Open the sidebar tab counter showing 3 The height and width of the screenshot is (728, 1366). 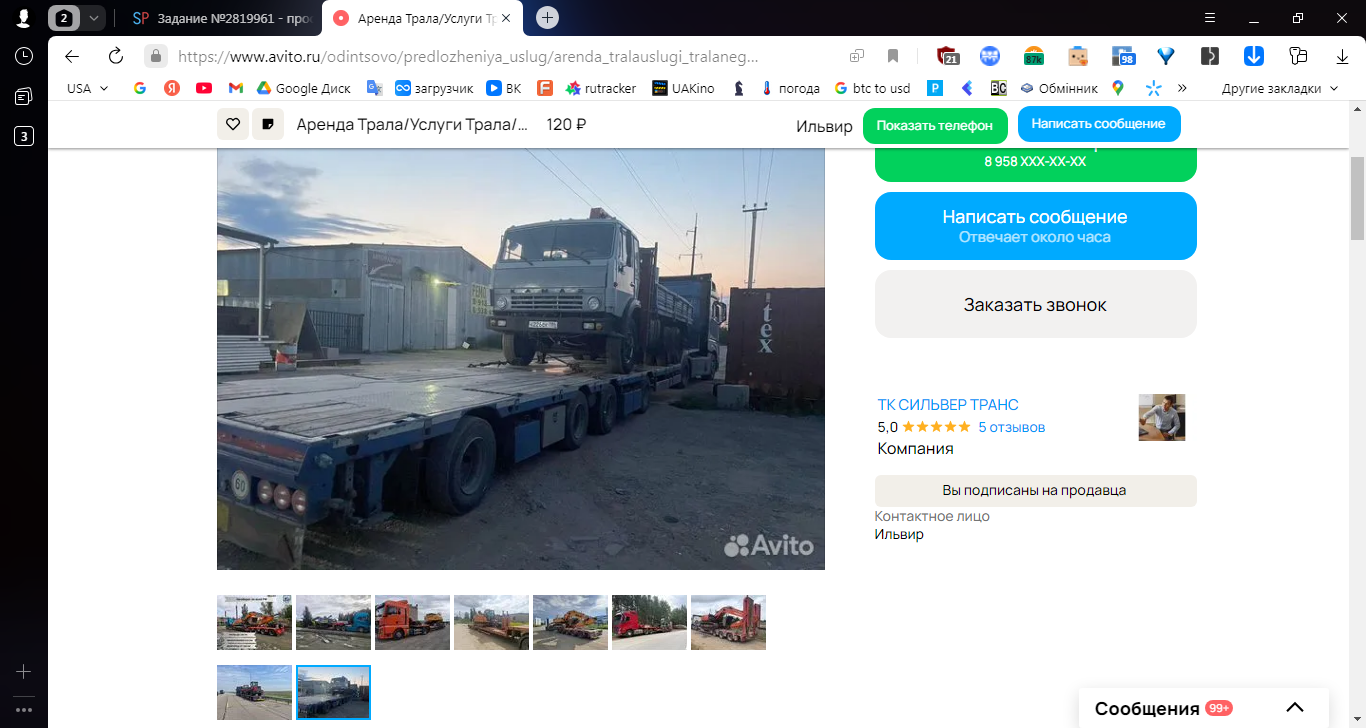coord(24,136)
